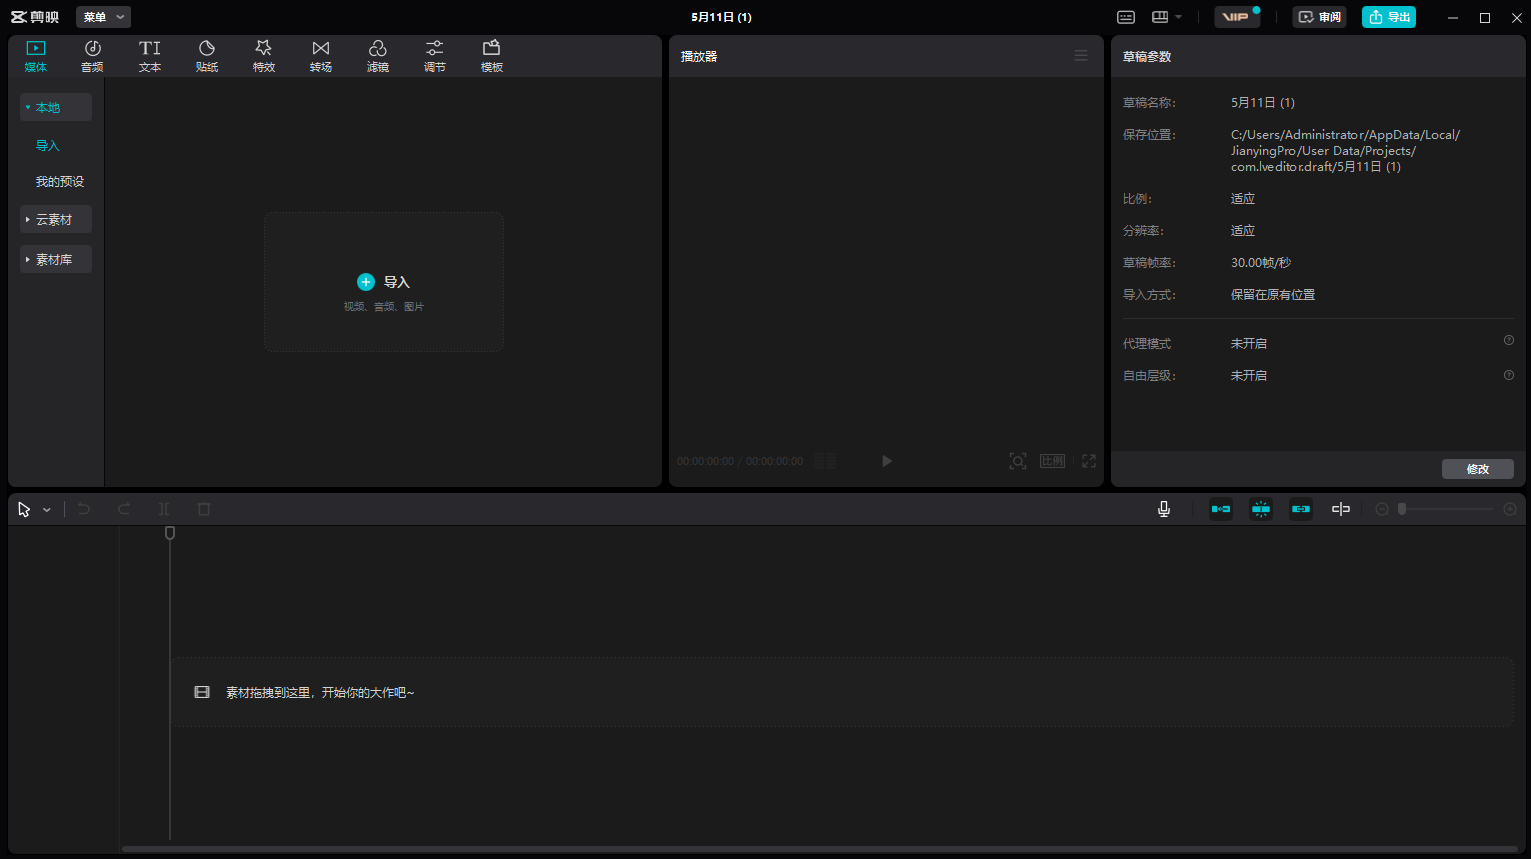Click the 自由层级 未开启 value
Screen dimensions: 1531x859
pos(1249,375)
